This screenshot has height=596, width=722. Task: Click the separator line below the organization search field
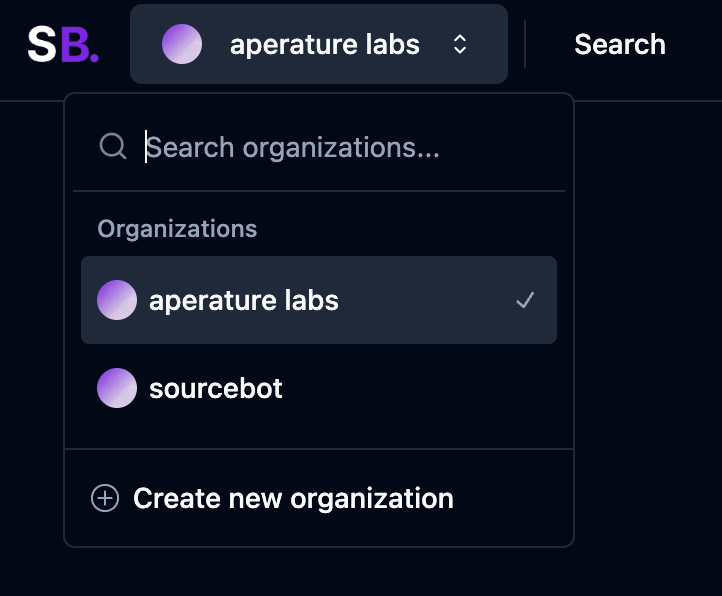pyautogui.click(x=319, y=190)
